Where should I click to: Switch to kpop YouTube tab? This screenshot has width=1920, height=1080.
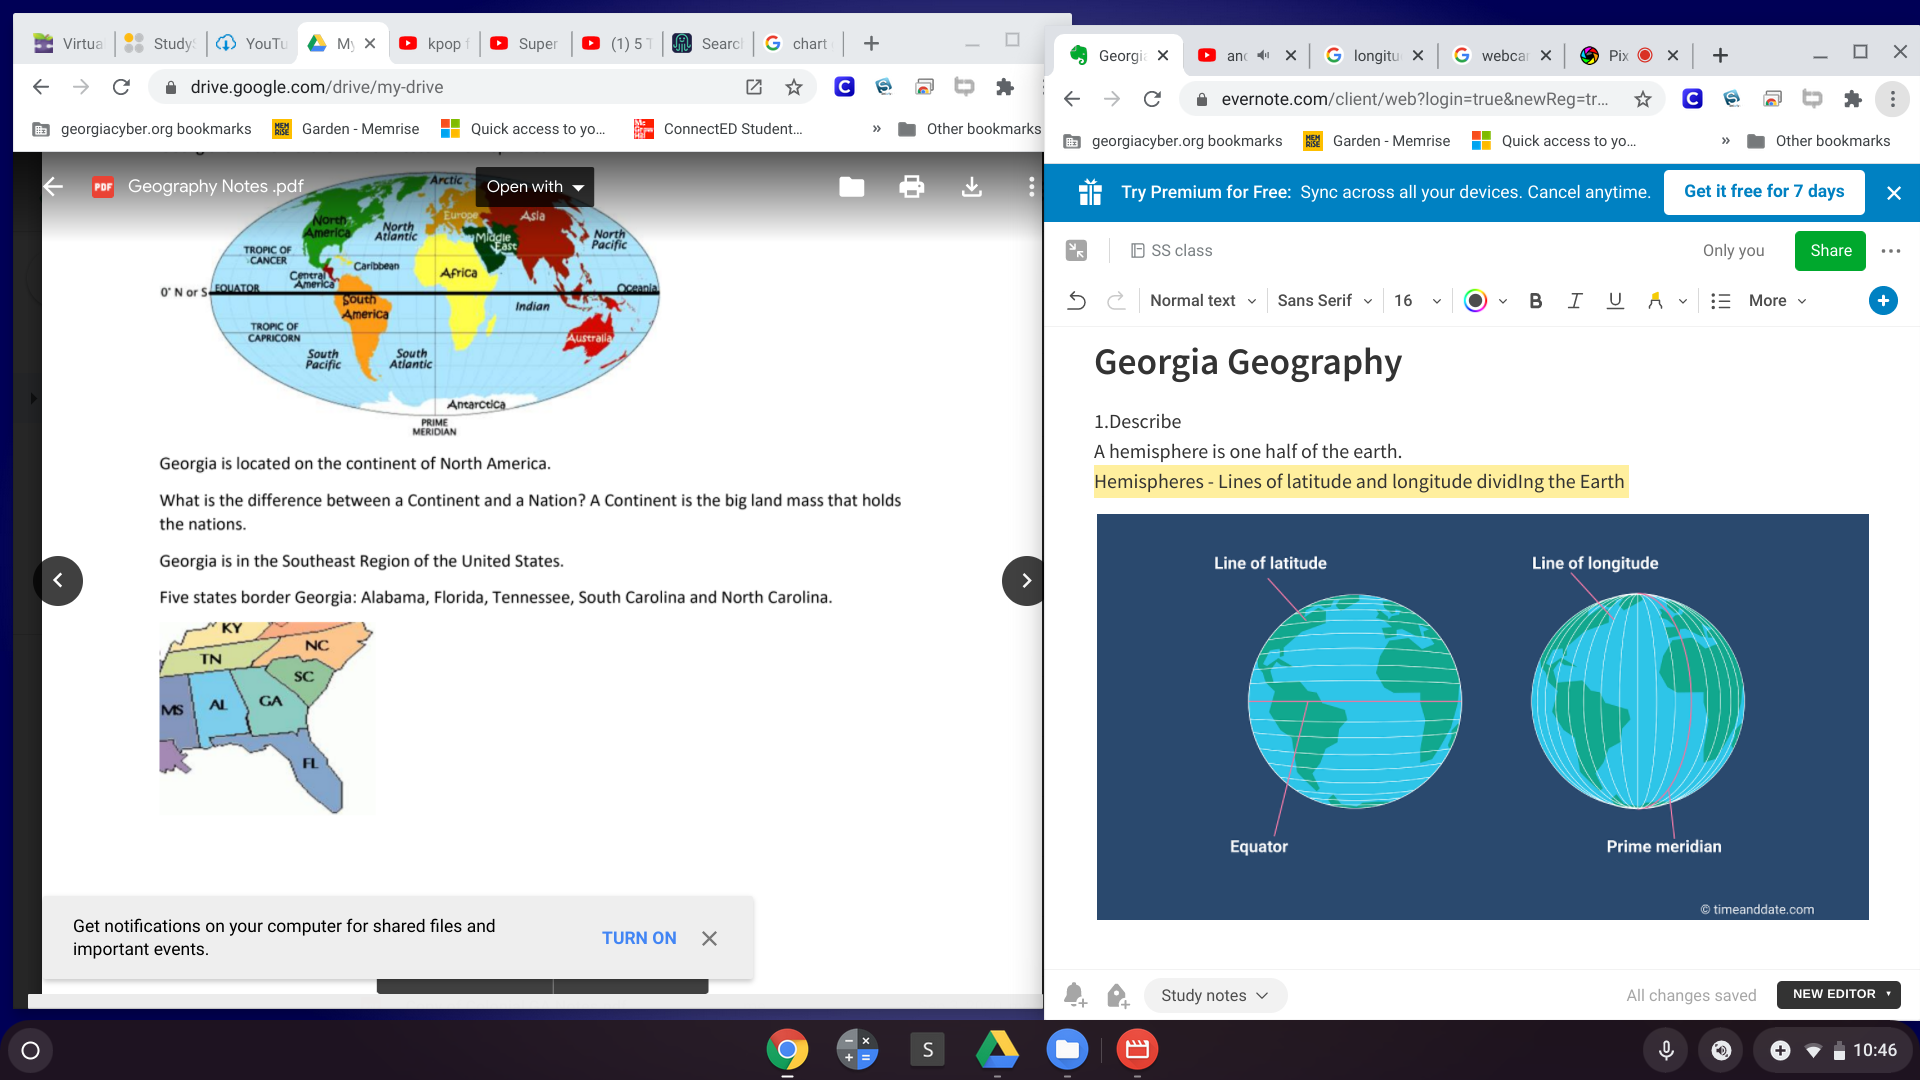[434, 43]
